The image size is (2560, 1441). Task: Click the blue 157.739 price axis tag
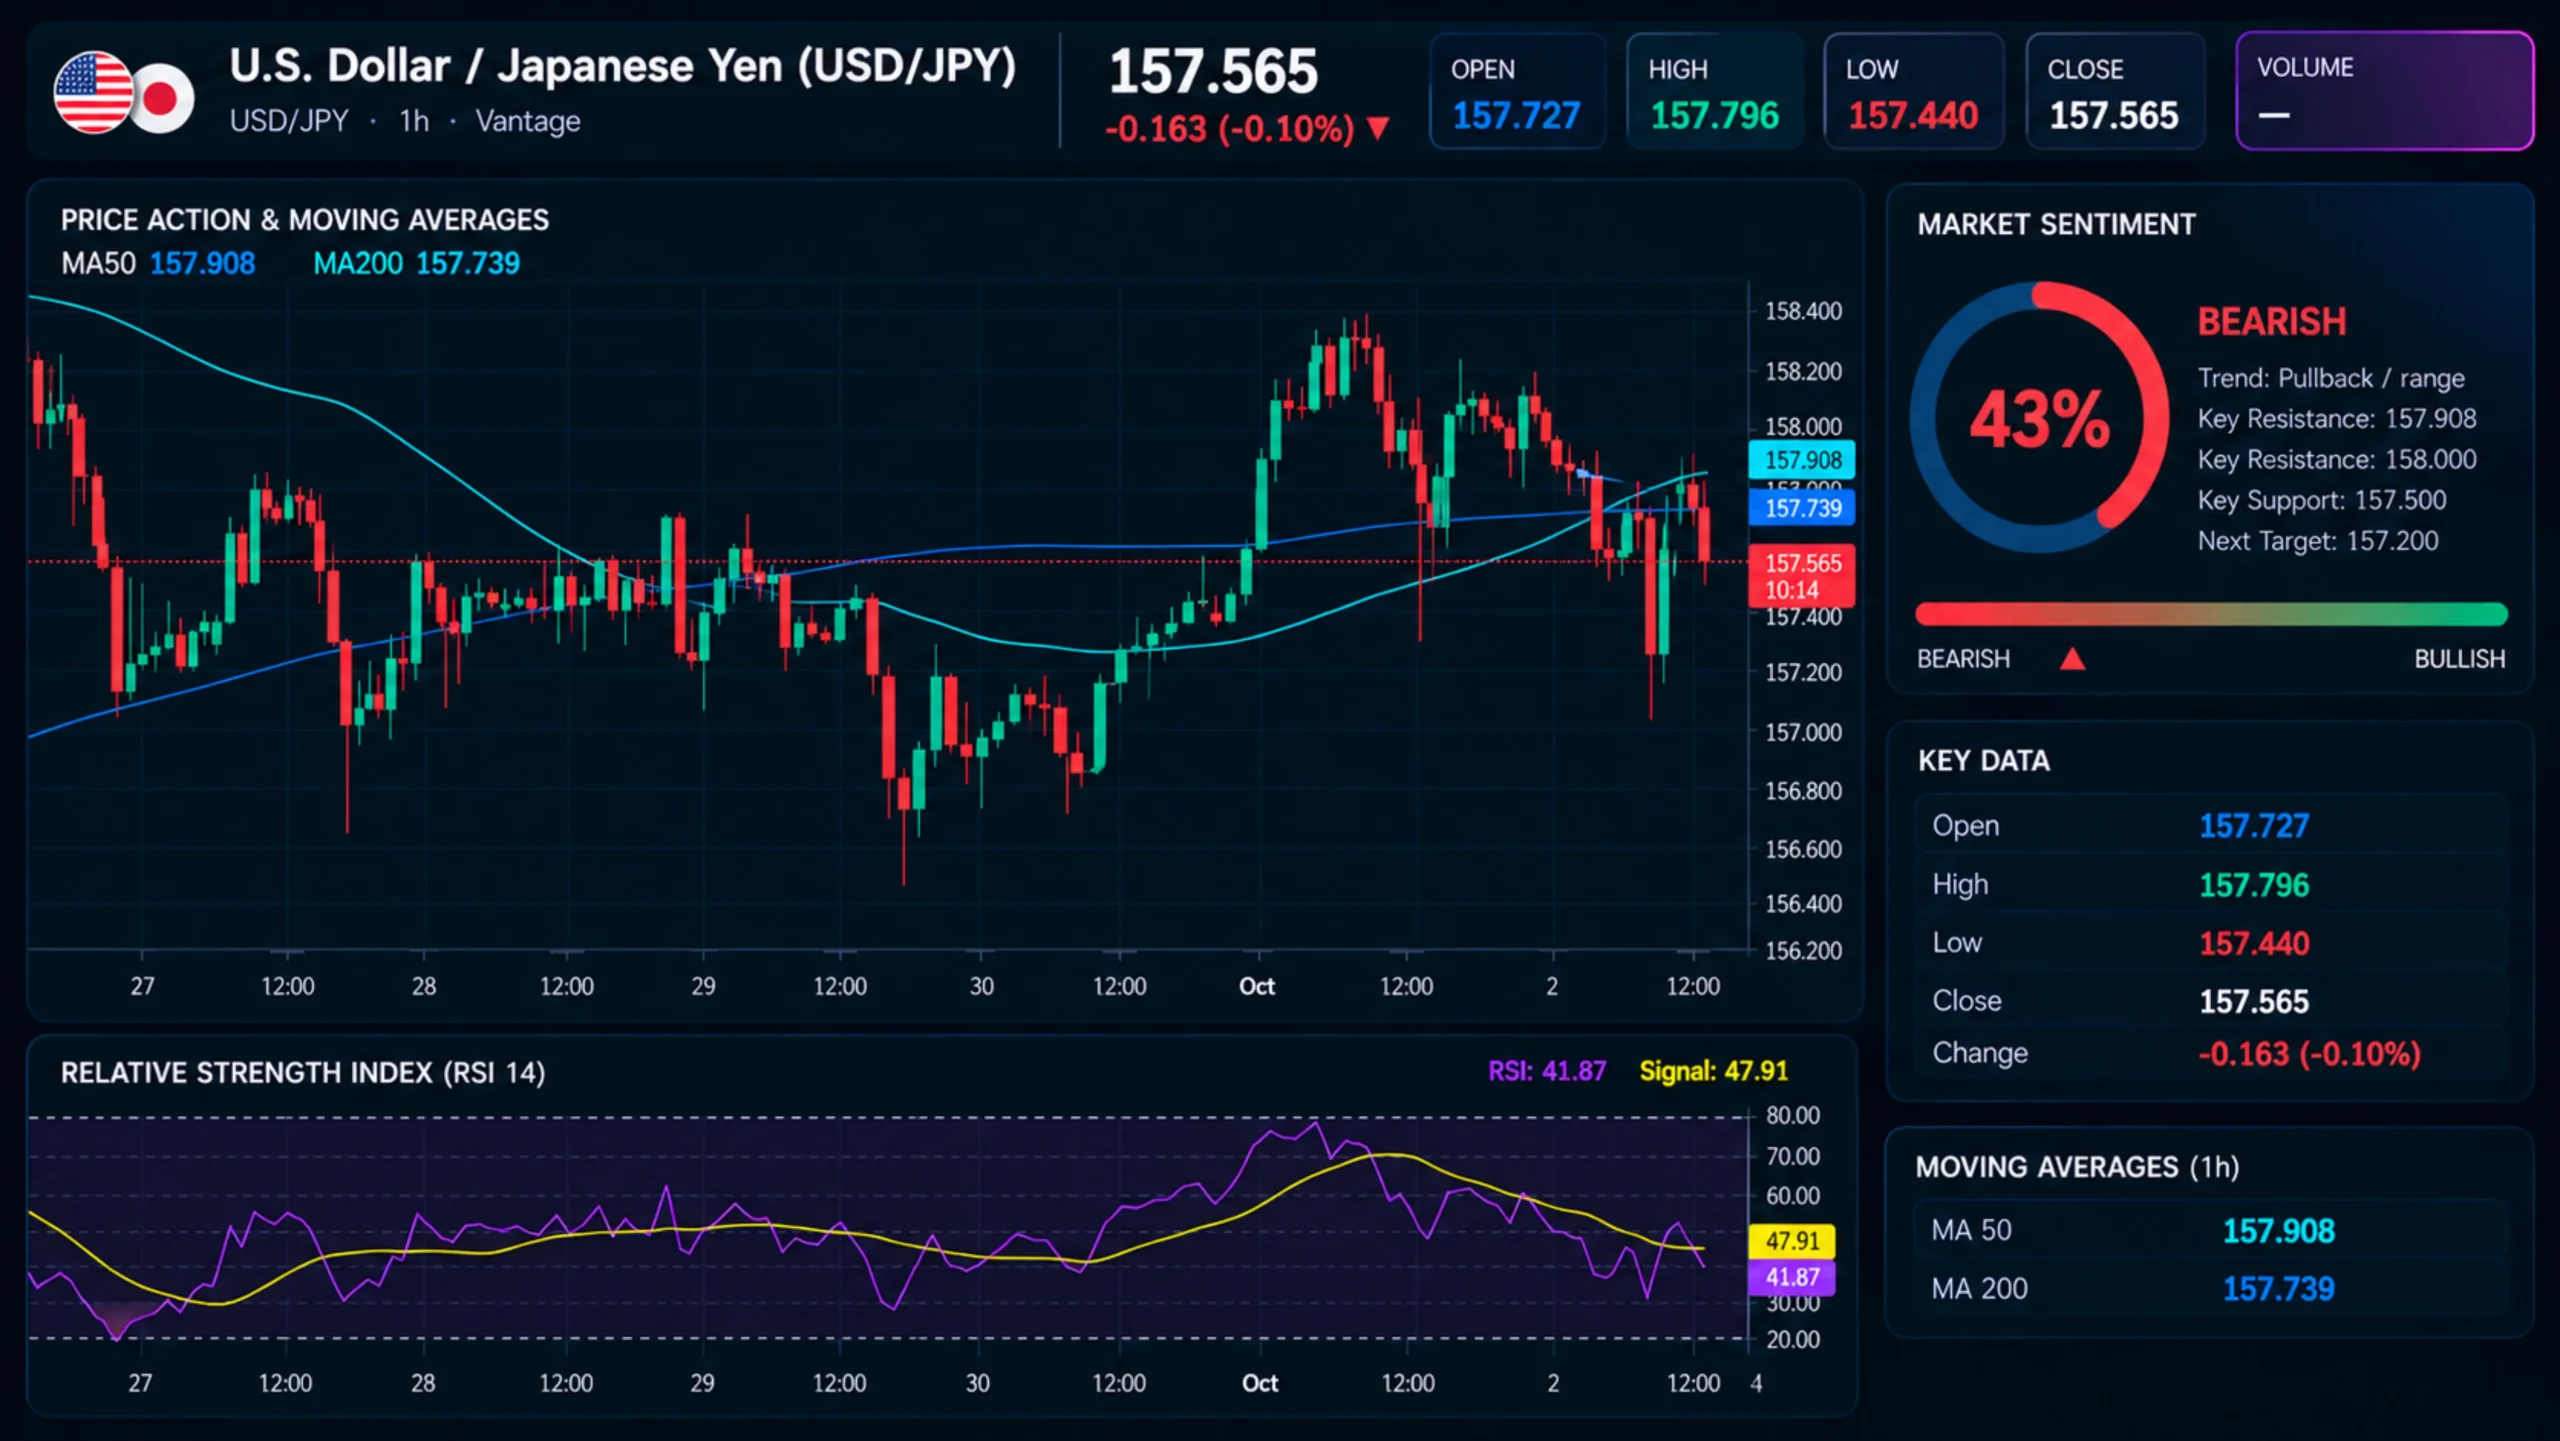click(x=1802, y=508)
